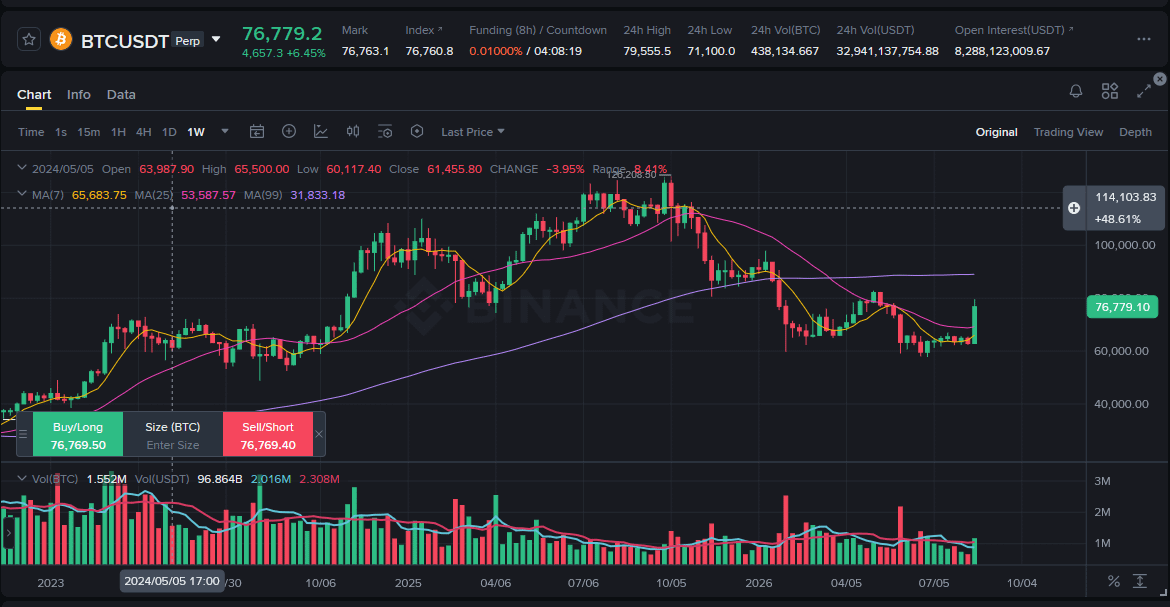
Task: Switch to Trading View chart
Action: click(x=1068, y=132)
